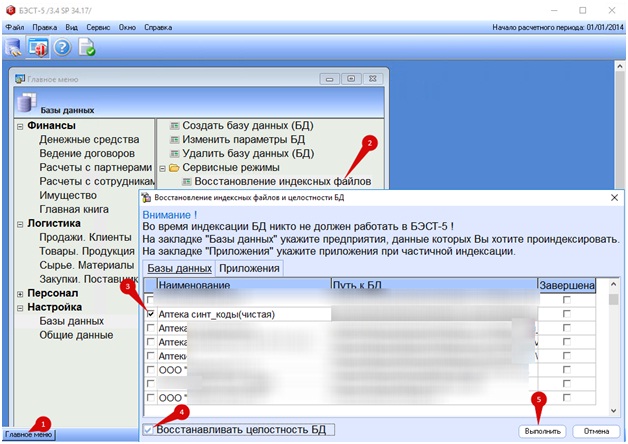Click the database list scroll-down arrow
This screenshot has width=628, height=444.
click(x=613, y=410)
